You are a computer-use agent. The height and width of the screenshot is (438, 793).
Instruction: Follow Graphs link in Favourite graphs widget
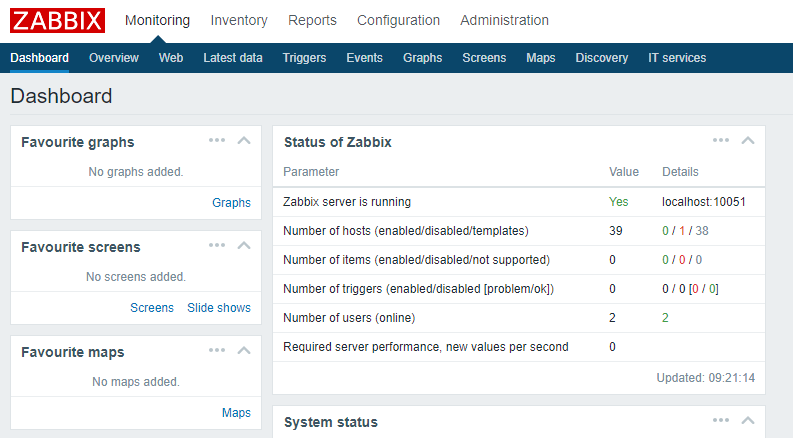pos(231,203)
